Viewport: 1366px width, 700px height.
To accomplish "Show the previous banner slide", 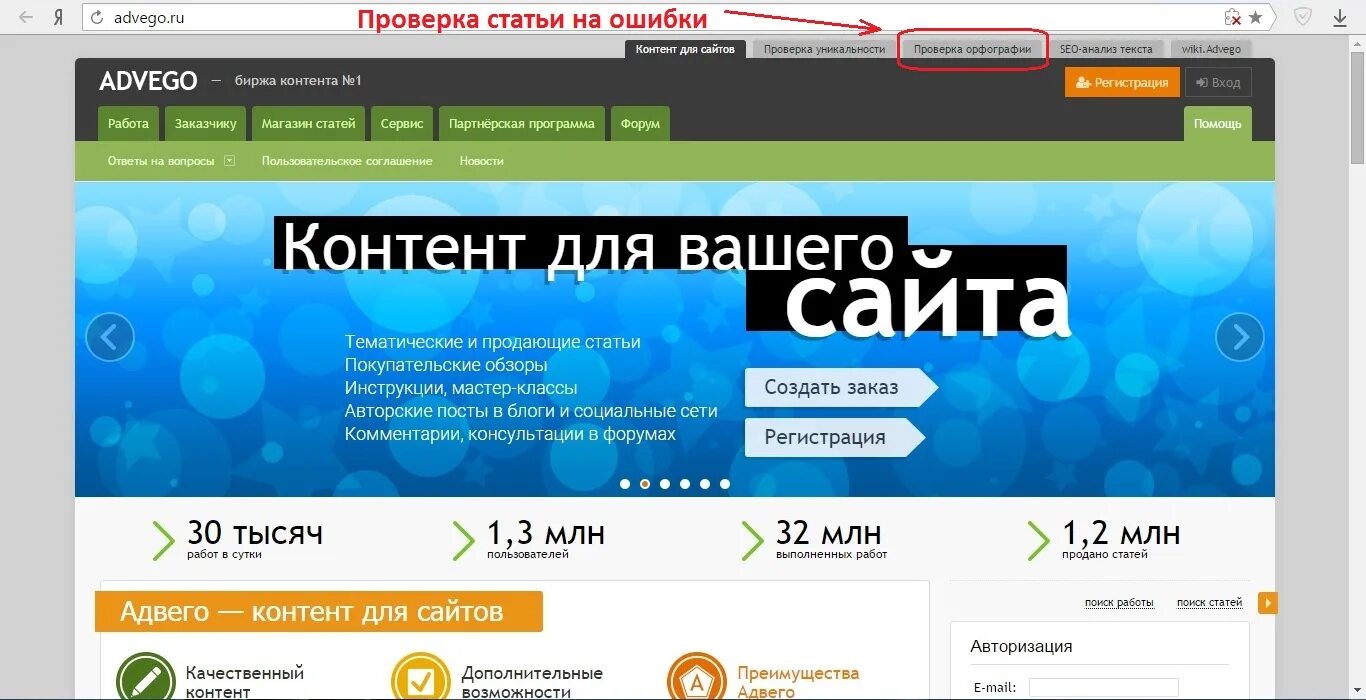I will coord(110,337).
